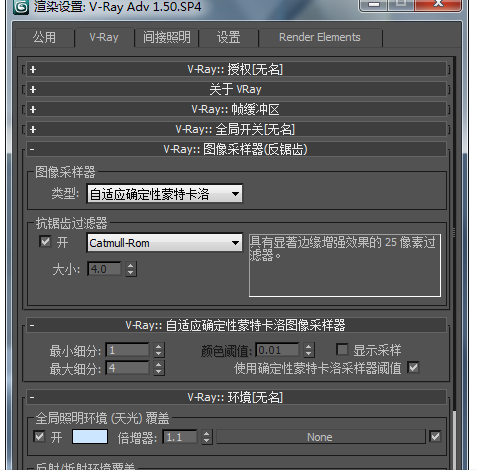Open the image sampler 类型 dropdown
This screenshot has height=470, width=477.
(164, 194)
